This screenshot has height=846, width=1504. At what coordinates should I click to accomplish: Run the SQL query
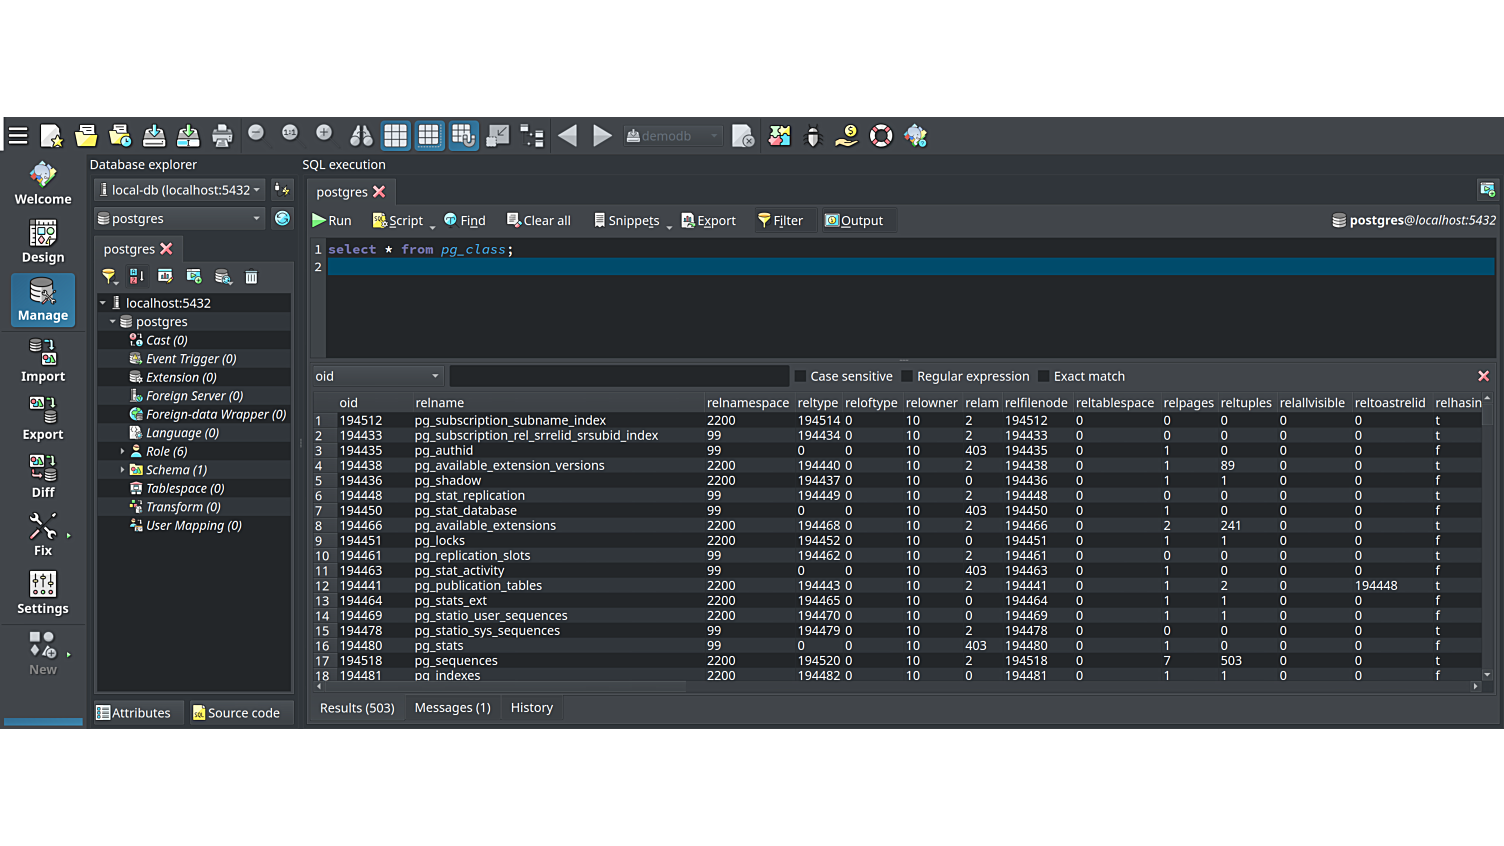click(332, 221)
